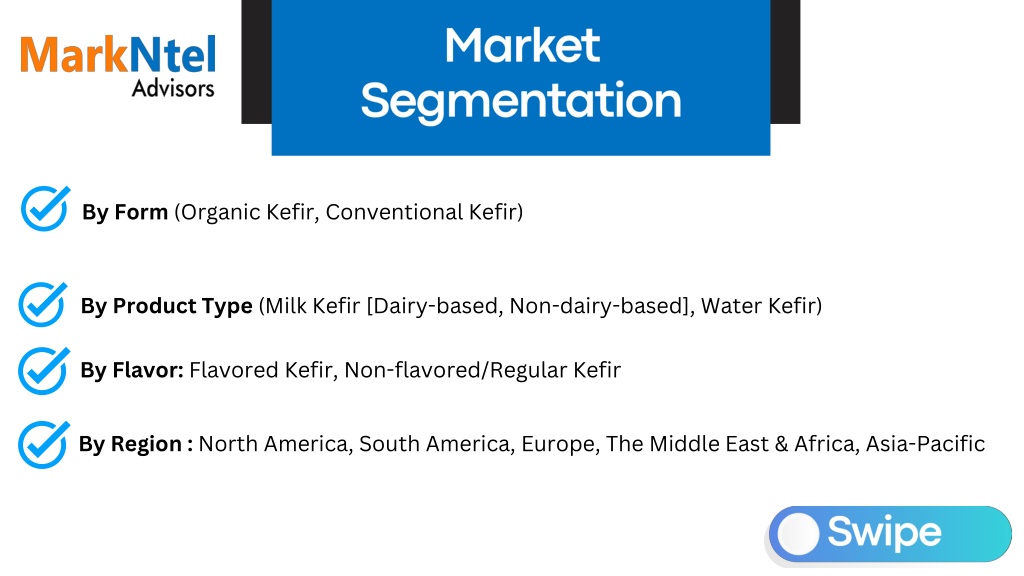
Task: Click the checkmark icon beside By Product Type
Action: click(43, 304)
